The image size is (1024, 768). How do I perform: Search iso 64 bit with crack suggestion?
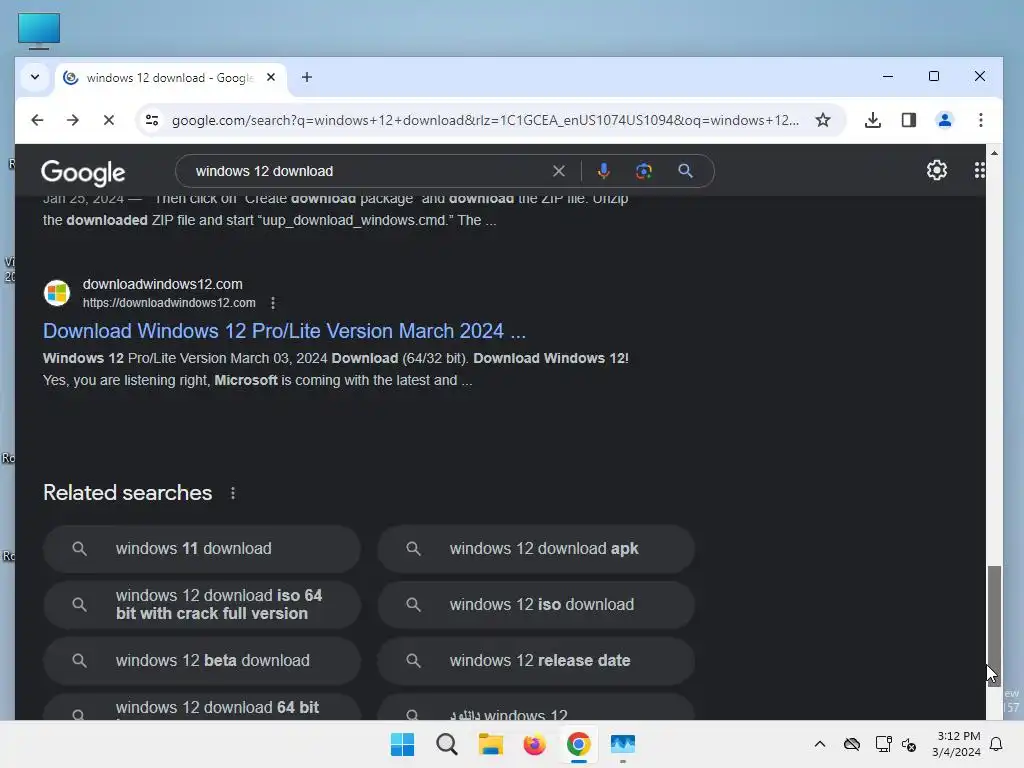(x=202, y=605)
